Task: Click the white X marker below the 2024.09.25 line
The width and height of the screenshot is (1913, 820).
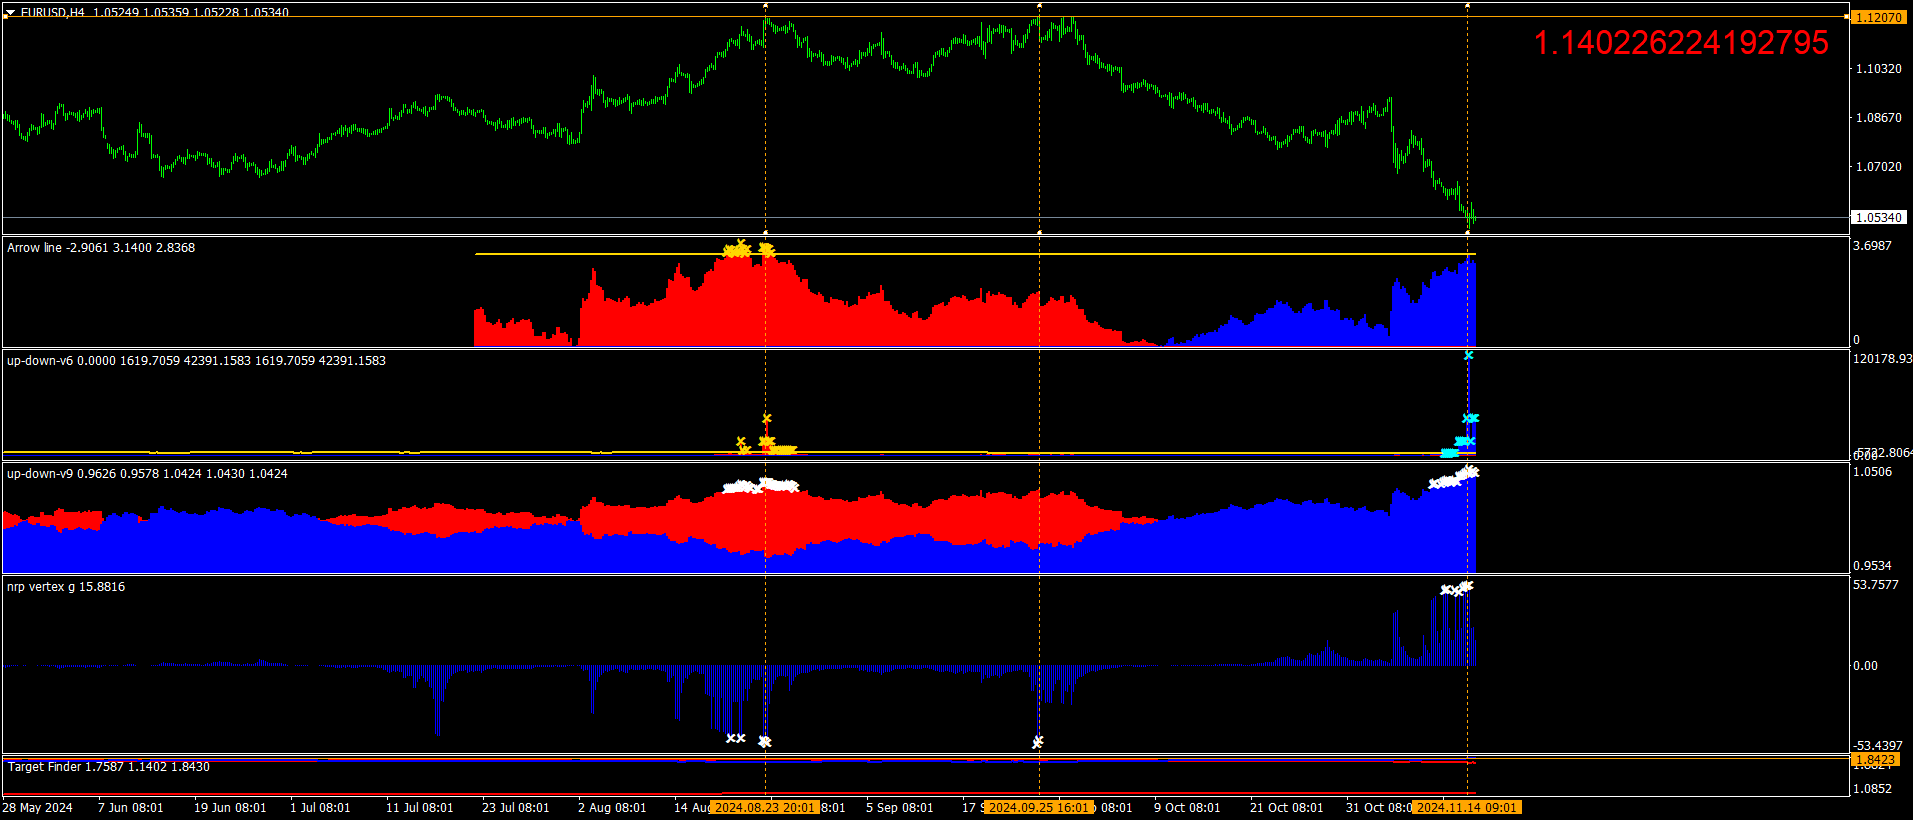Action: pos(1038,742)
